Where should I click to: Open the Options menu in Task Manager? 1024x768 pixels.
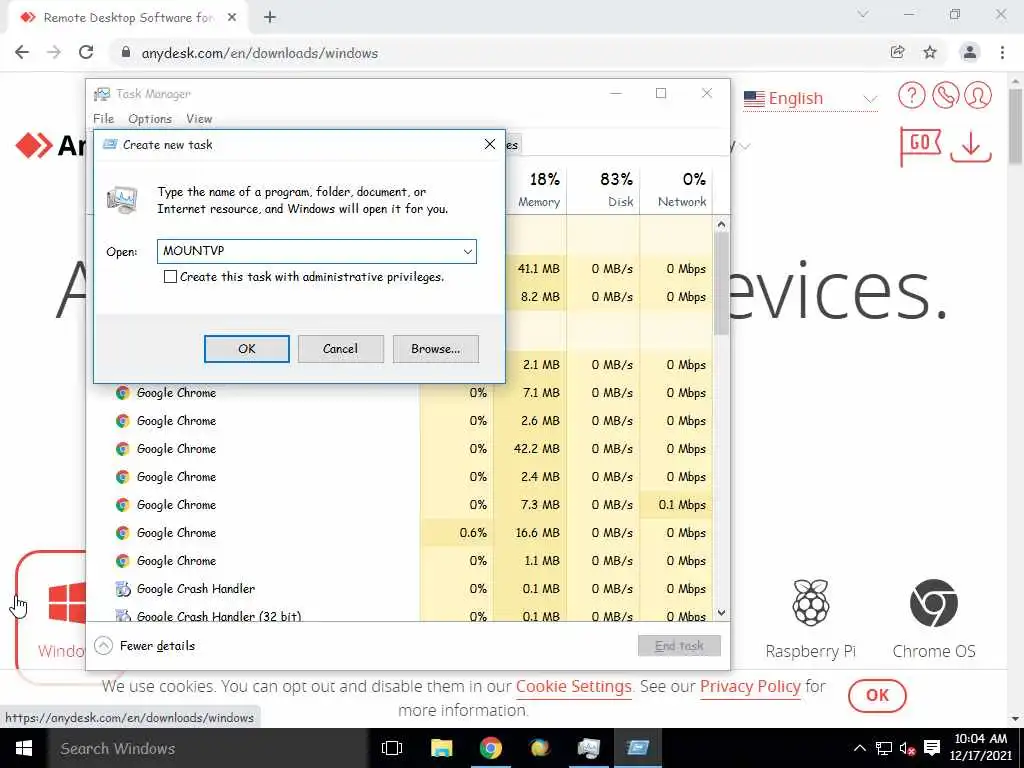coord(150,119)
